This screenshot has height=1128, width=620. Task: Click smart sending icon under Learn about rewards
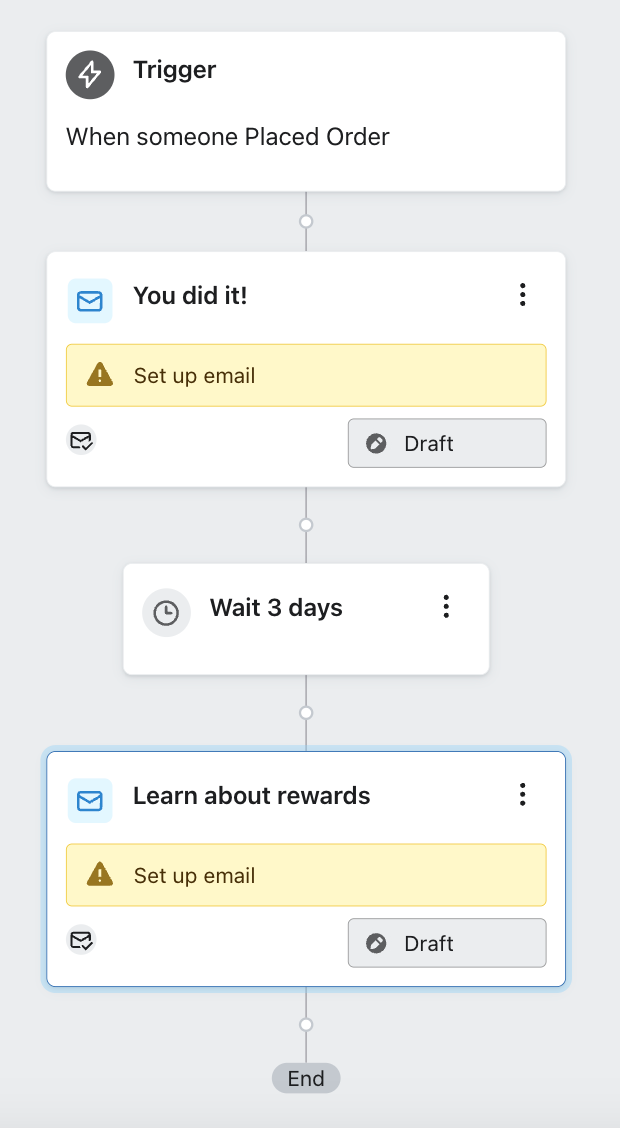(x=81, y=940)
